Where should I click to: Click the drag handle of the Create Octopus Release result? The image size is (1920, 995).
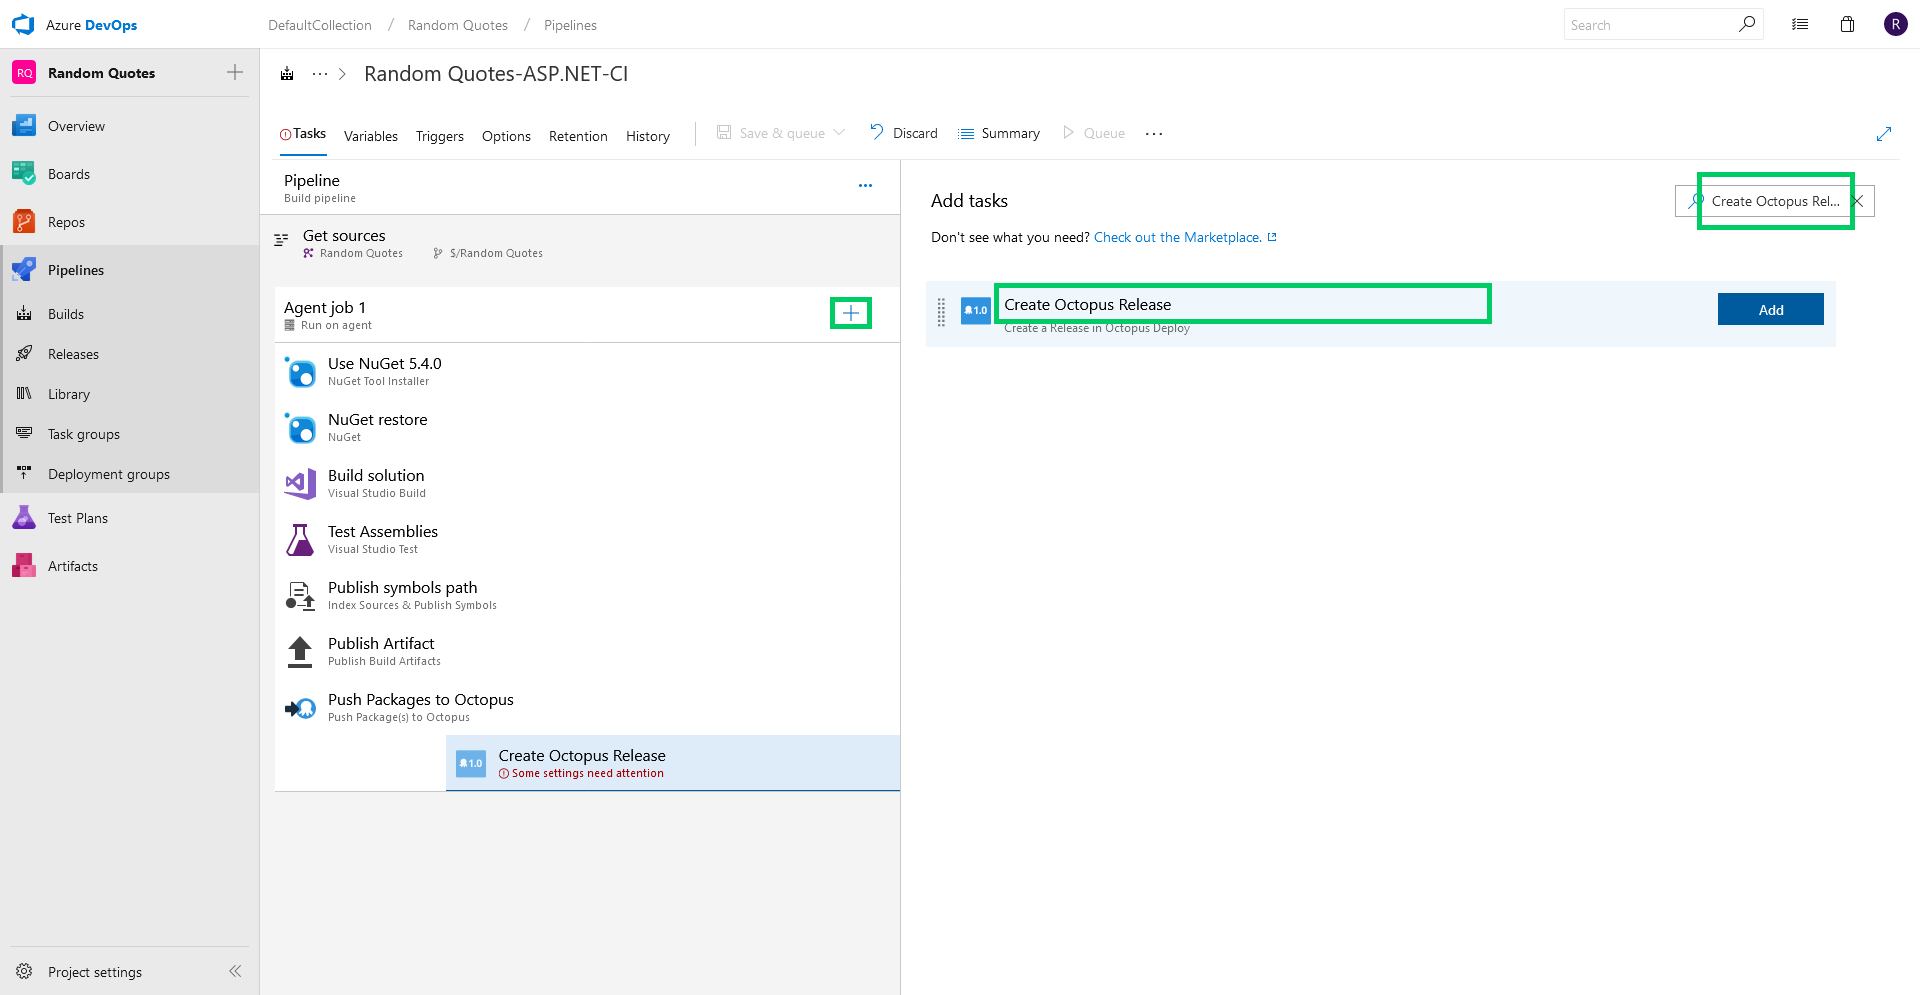click(x=941, y=312)
